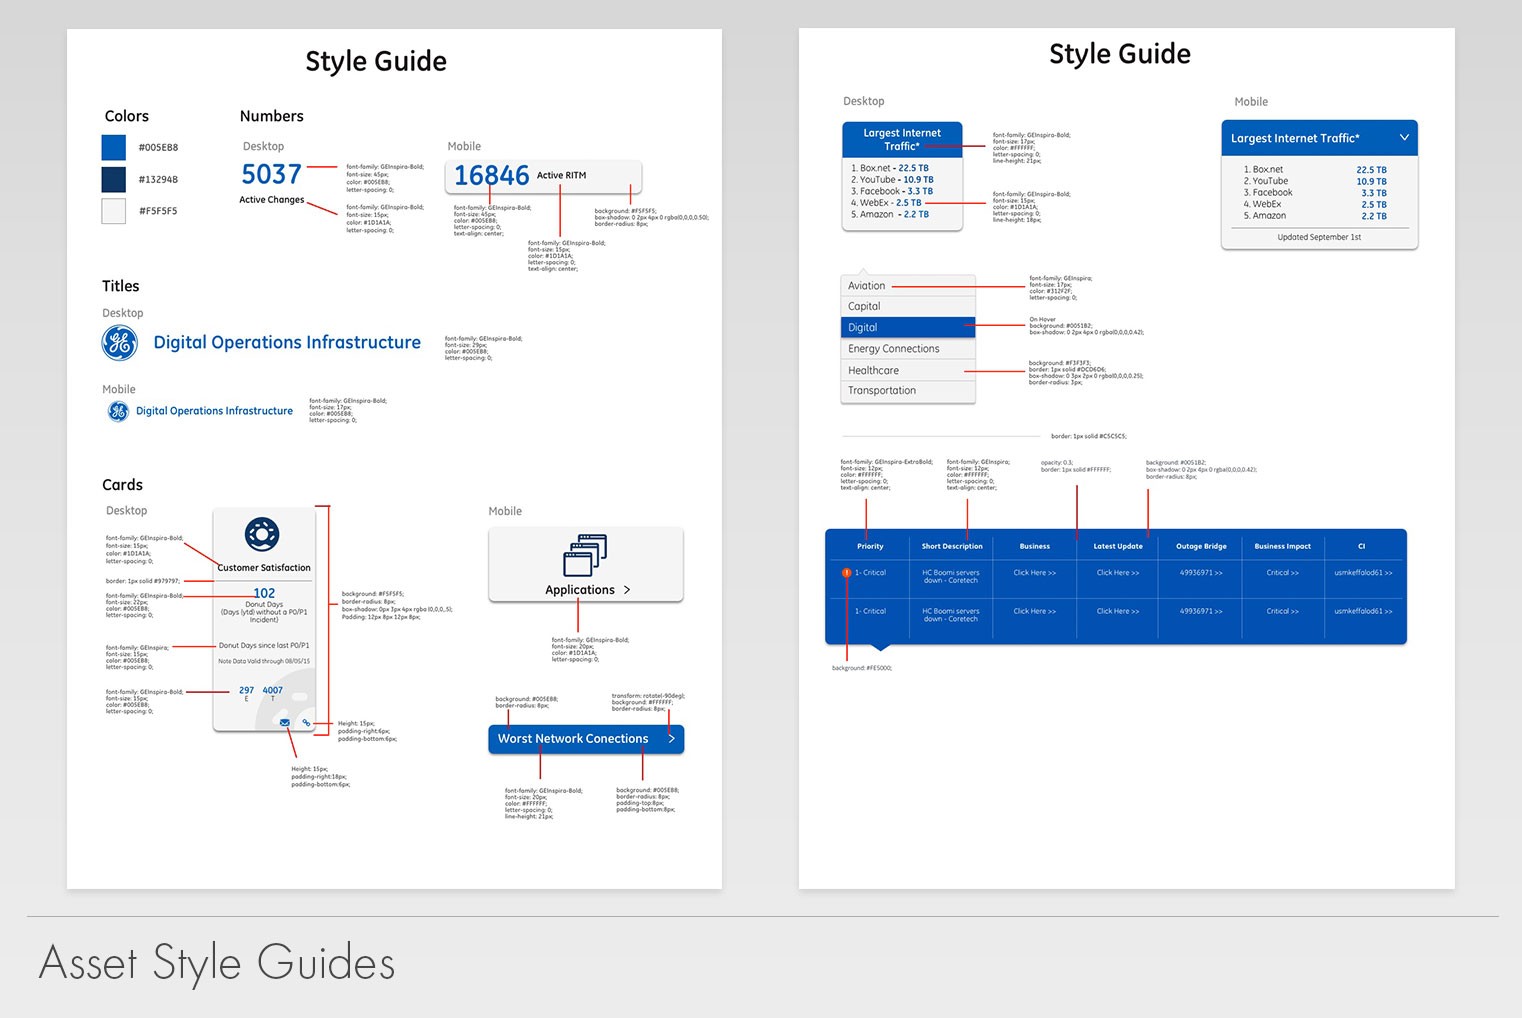The image size is (1522, 1018).
Task: Click the 4007 T value on card
Action: (272, 693)
